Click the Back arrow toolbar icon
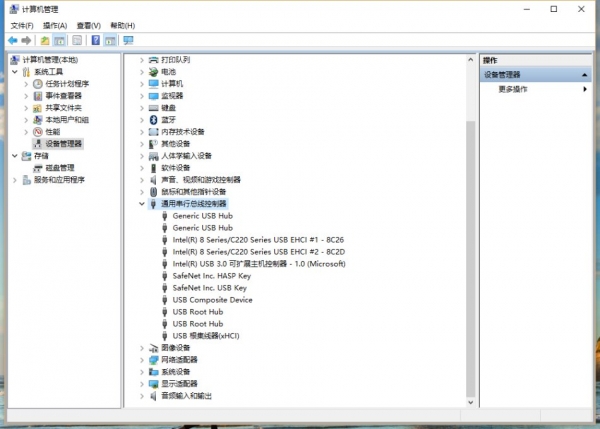 11,40
